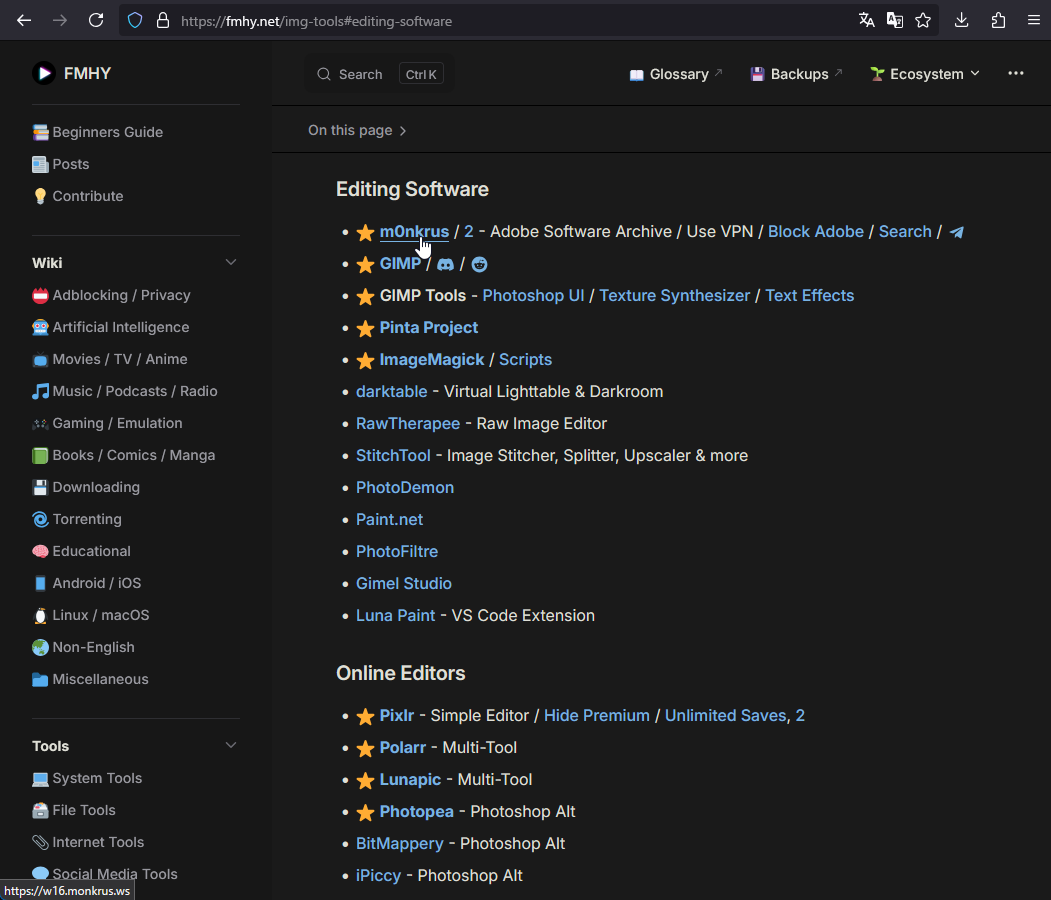Click the first translate icon in address bar

click(x=867, y=21)
